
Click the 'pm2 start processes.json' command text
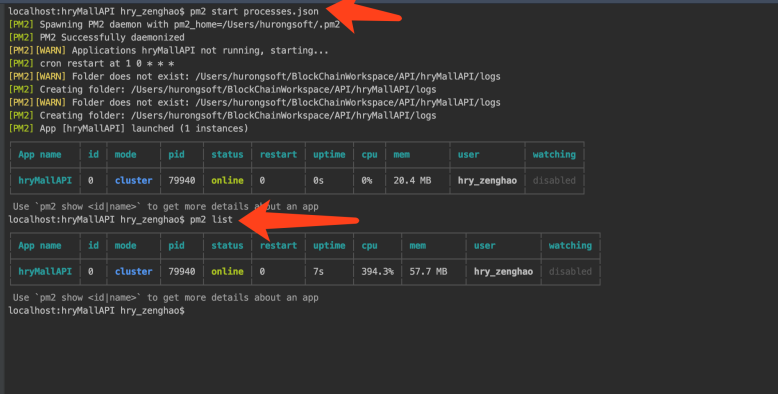point(255,11)
